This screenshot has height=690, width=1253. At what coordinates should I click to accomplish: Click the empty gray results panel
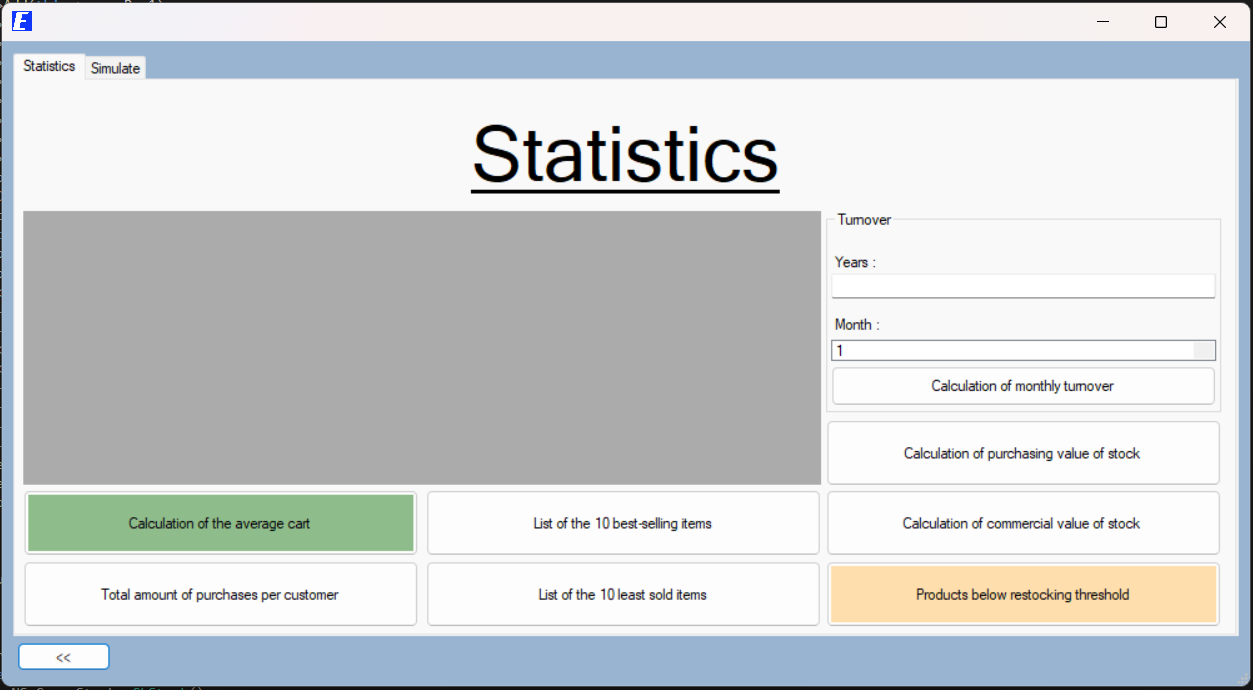(421, 347)
